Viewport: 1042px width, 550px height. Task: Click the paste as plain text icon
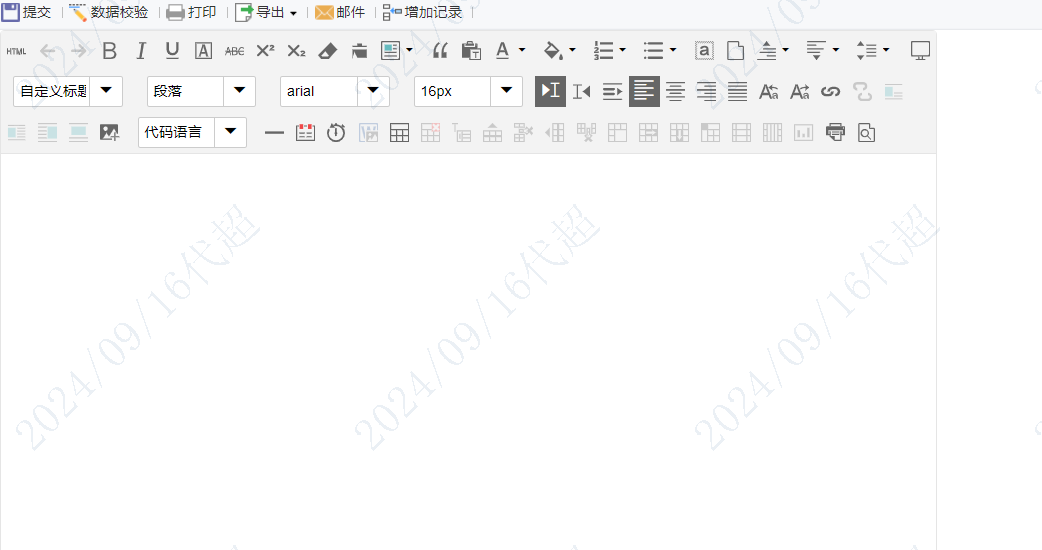tap(471, 51)
